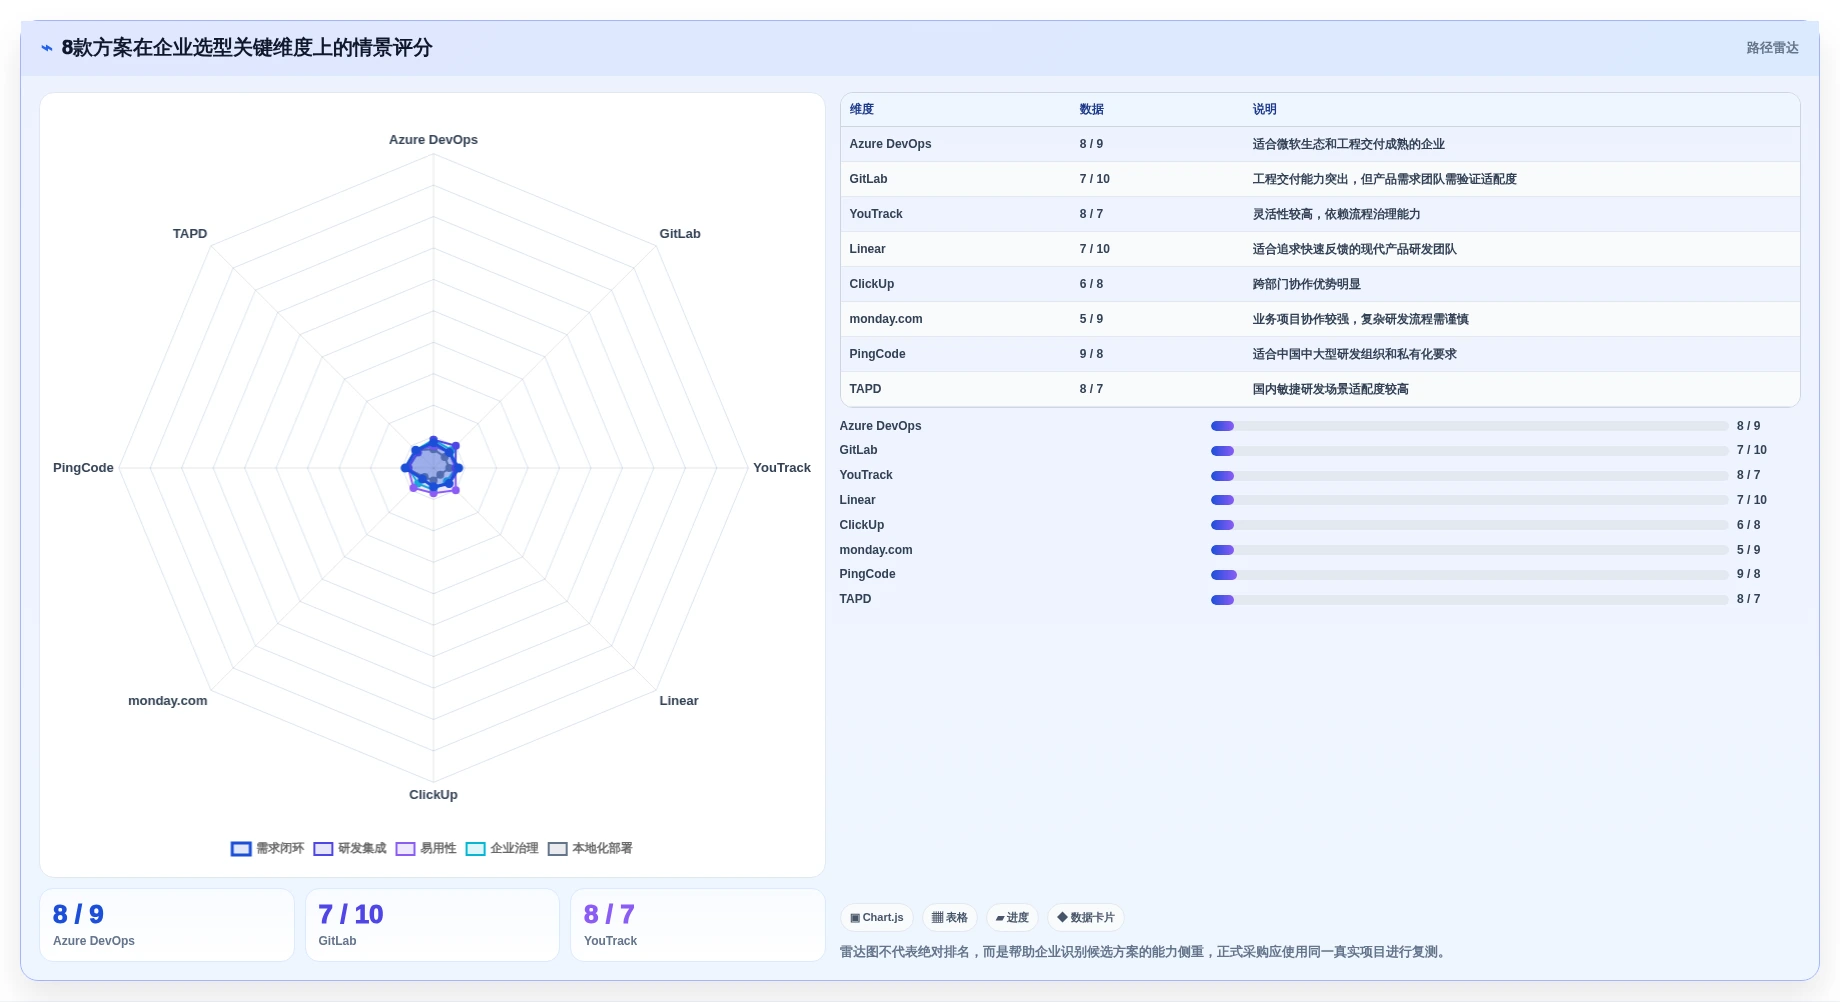Viewport: 1840px width, 1002px height.
Task: Click the 雷达图不代表绝对排名 footer note
Action: coord(1144,952)
